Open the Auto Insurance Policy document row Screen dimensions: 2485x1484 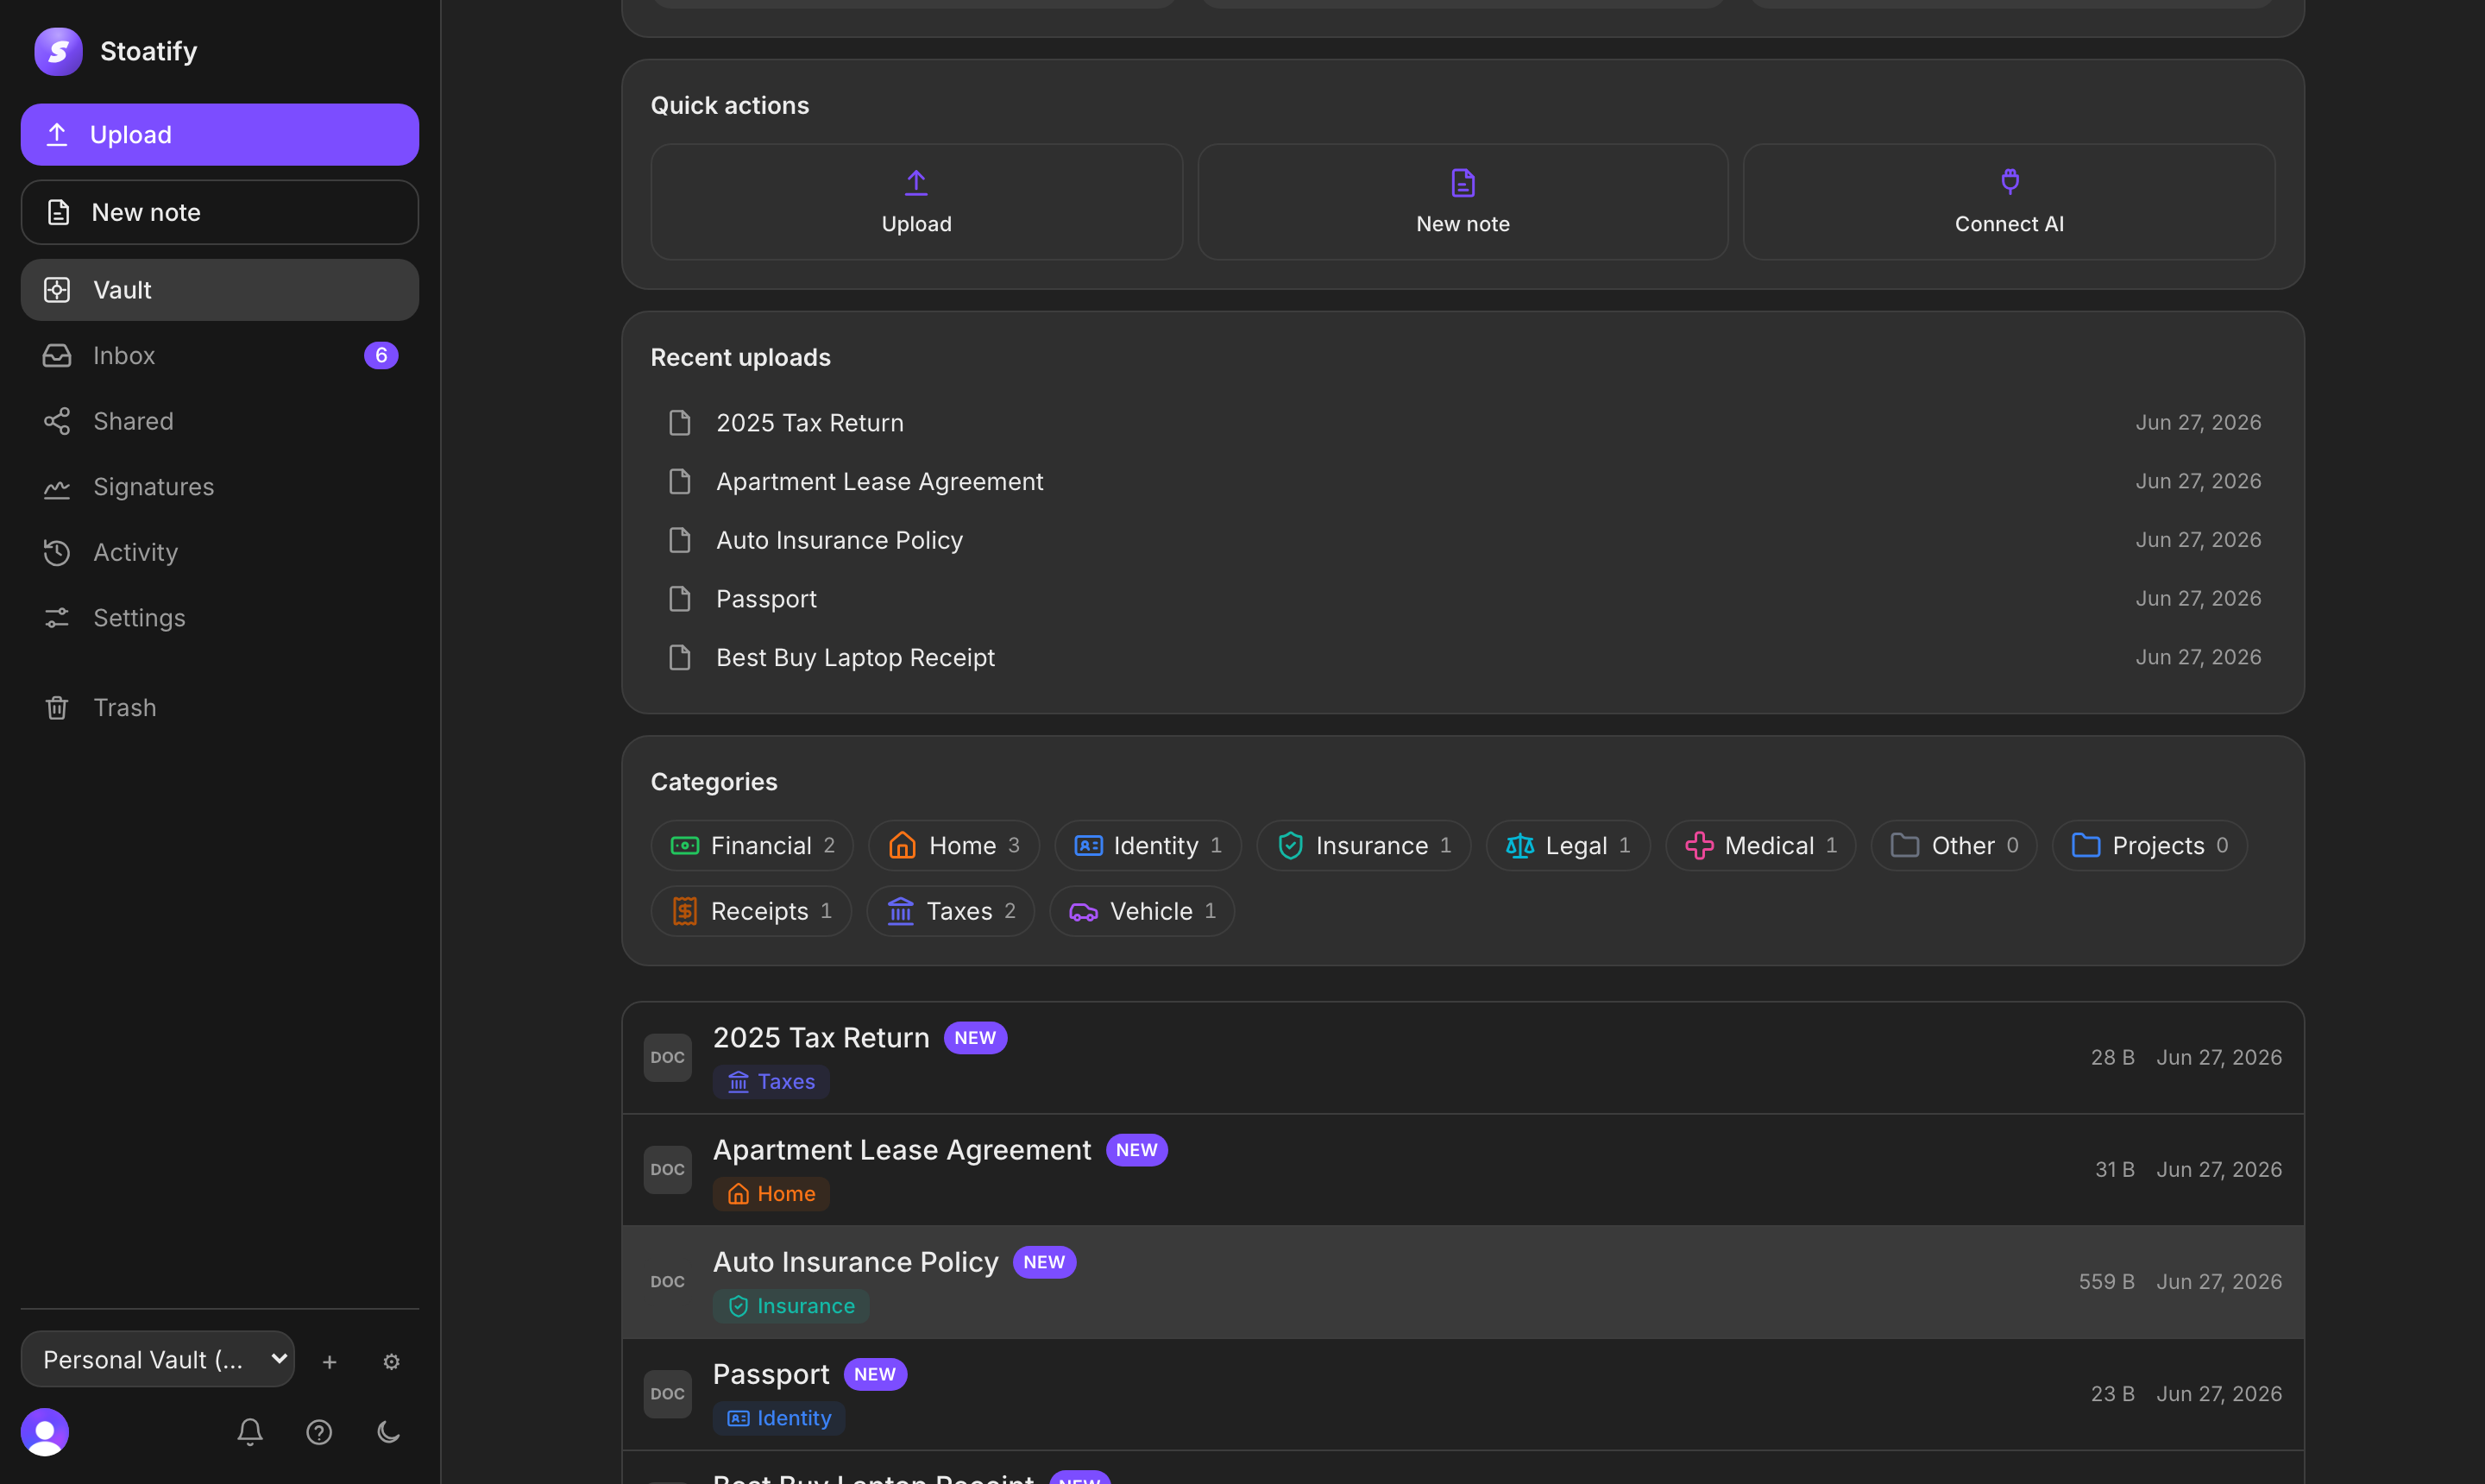(1463, 1282)
